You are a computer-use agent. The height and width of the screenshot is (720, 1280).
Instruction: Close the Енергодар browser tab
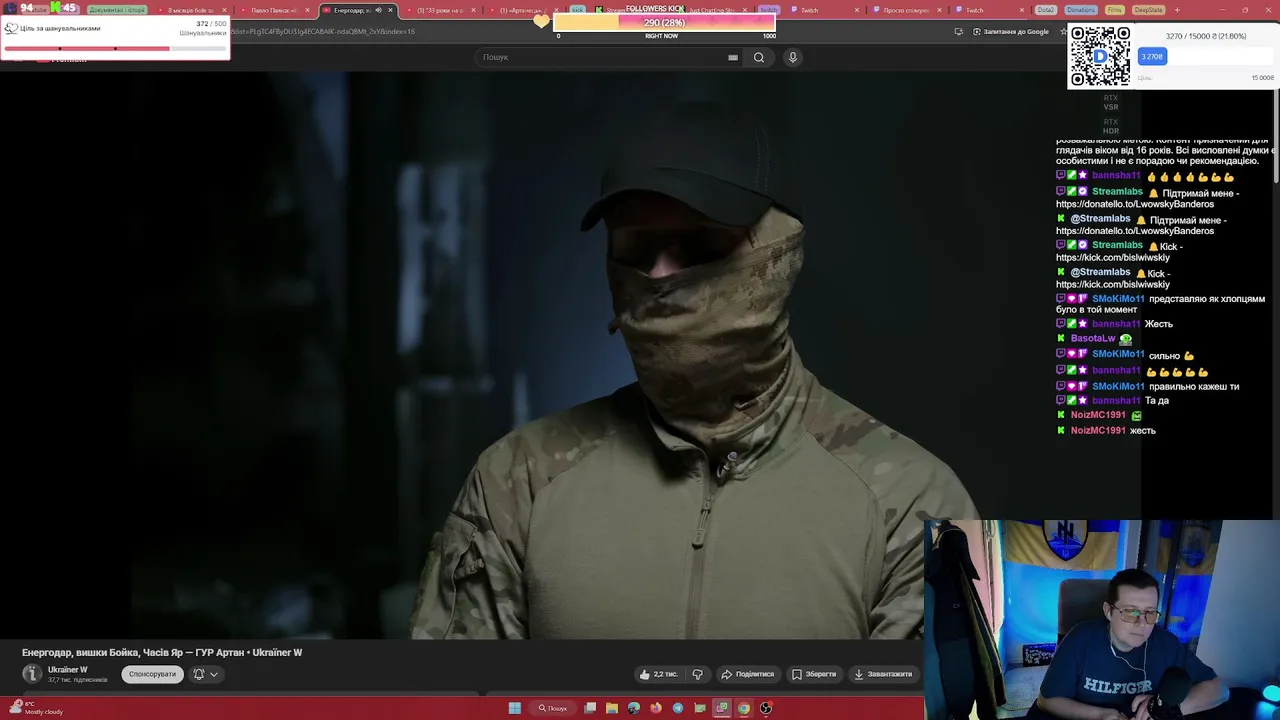390,10
